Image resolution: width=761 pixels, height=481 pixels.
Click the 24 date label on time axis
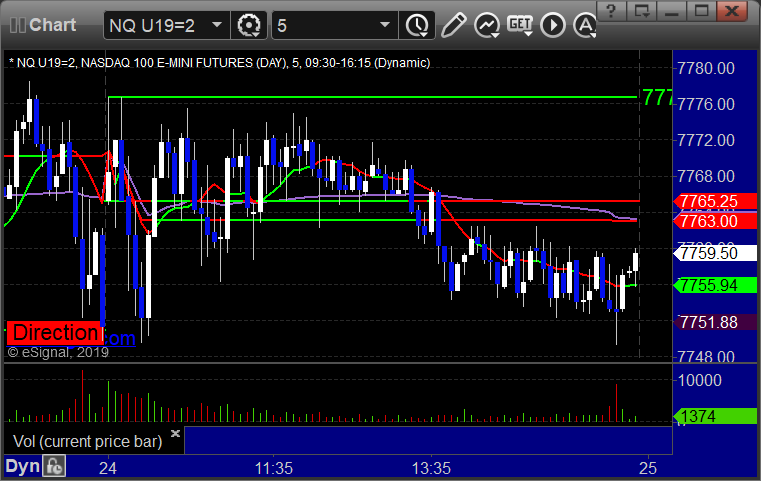[x=108, y=468]
